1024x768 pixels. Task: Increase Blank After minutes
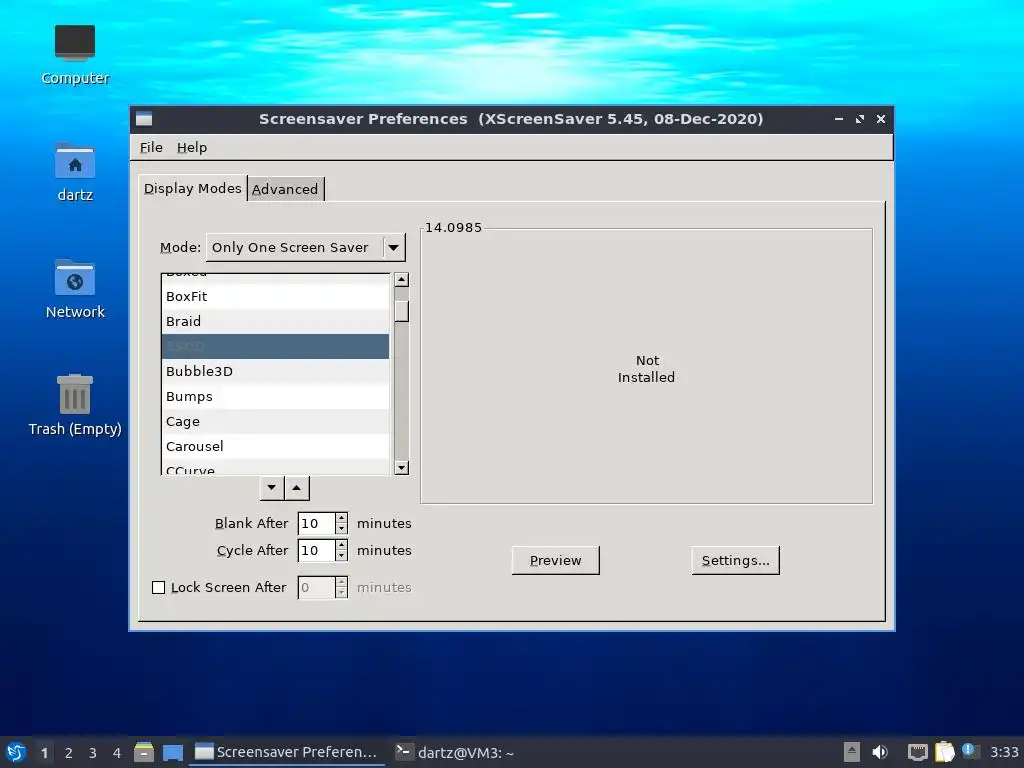(342, 519)
